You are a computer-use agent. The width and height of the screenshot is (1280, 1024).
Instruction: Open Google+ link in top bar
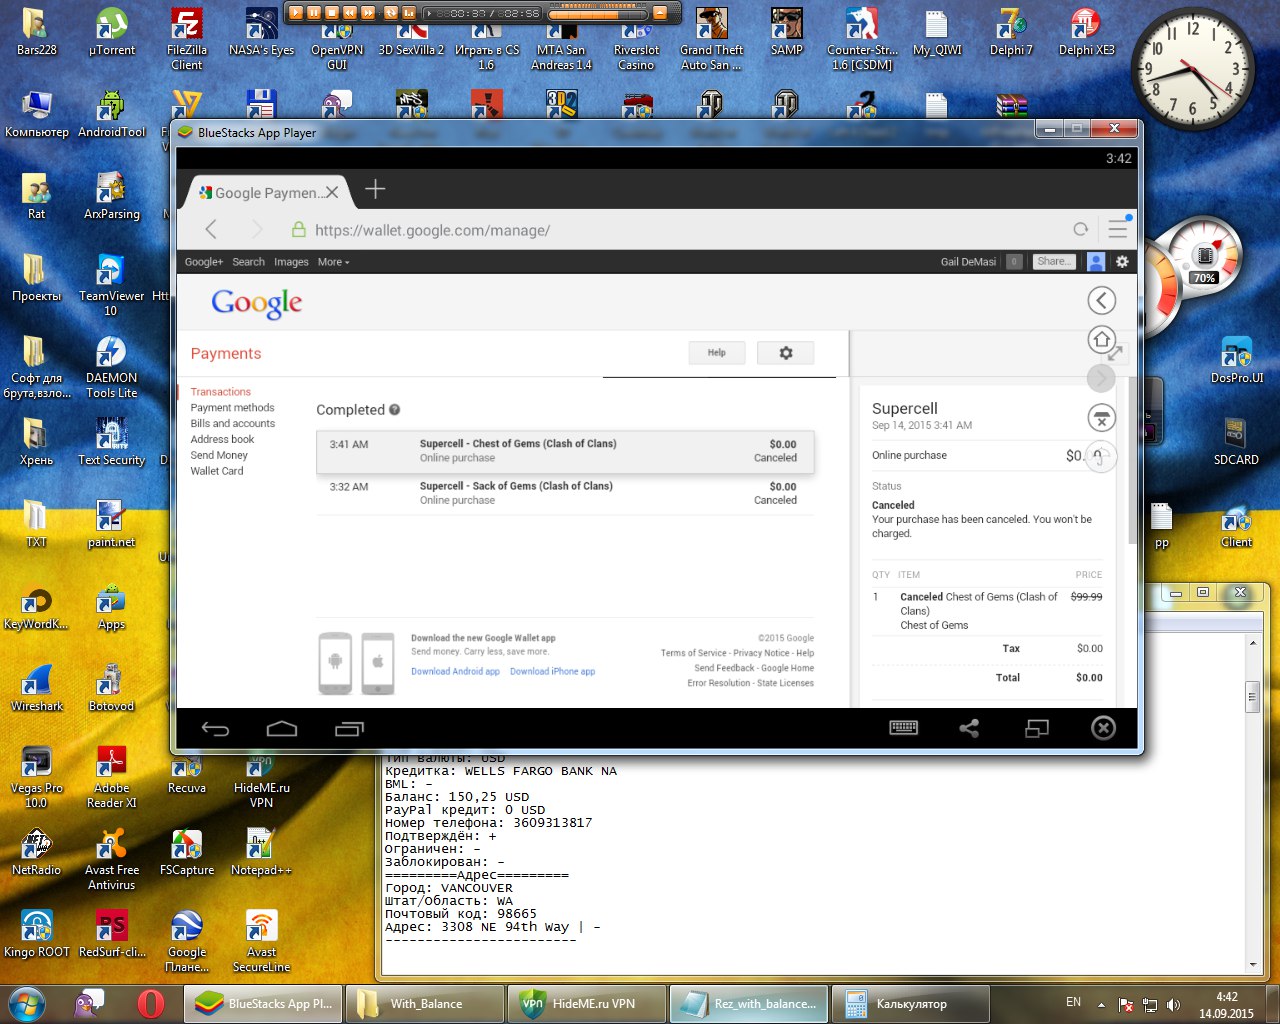tap(204, 262)
